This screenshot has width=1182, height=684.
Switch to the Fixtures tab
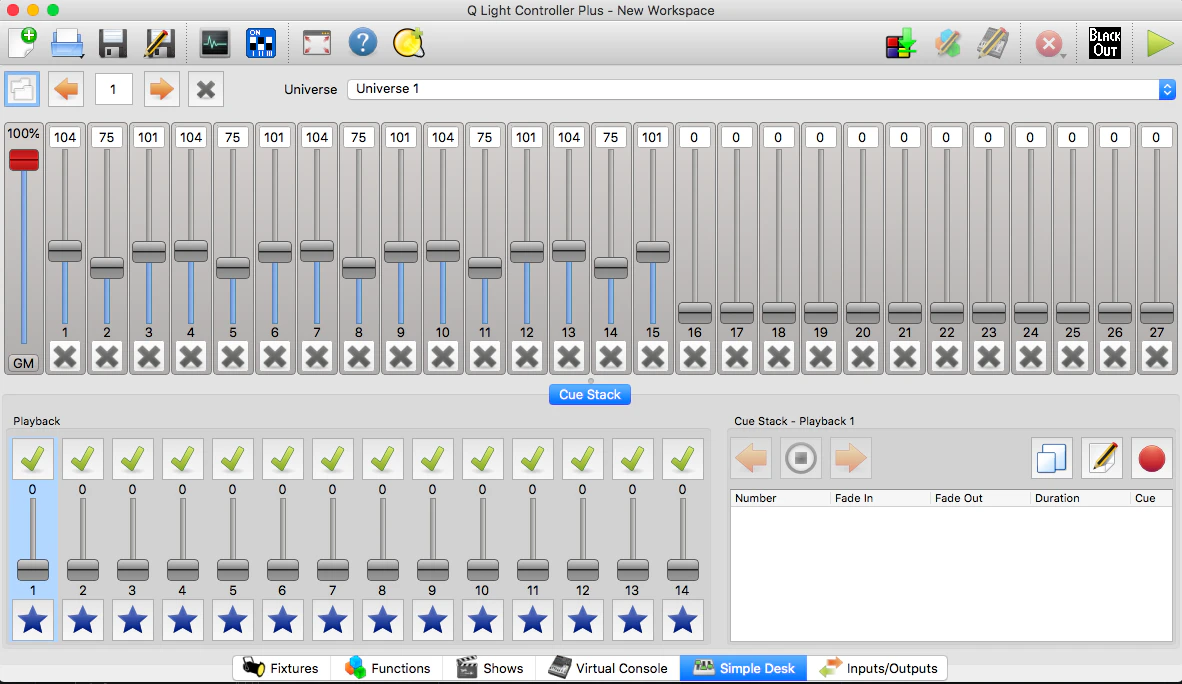click(281, 668)
